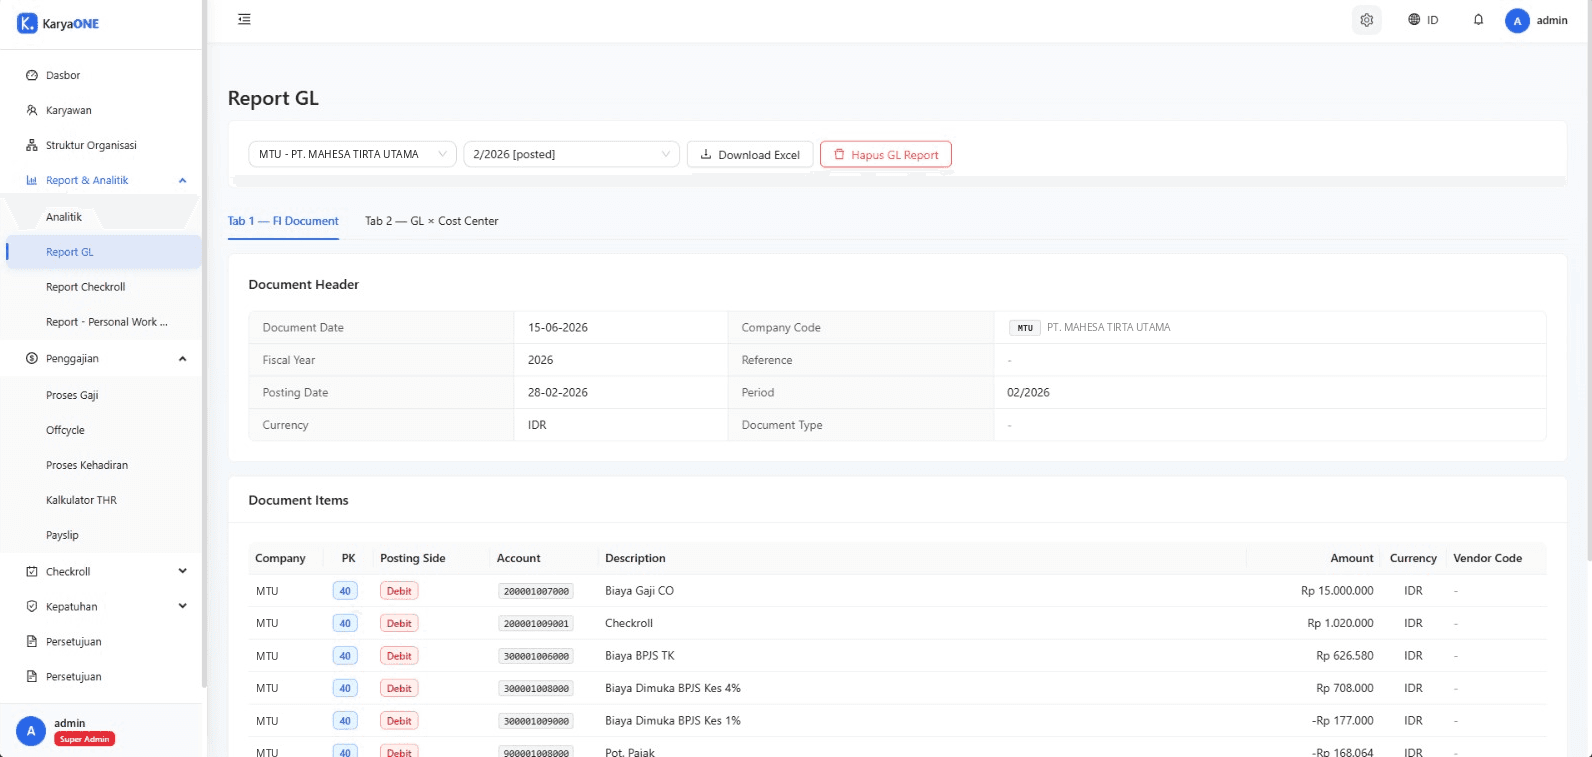
Task: Toggle the sidebar collapse icon
Action: coord(244,19)
